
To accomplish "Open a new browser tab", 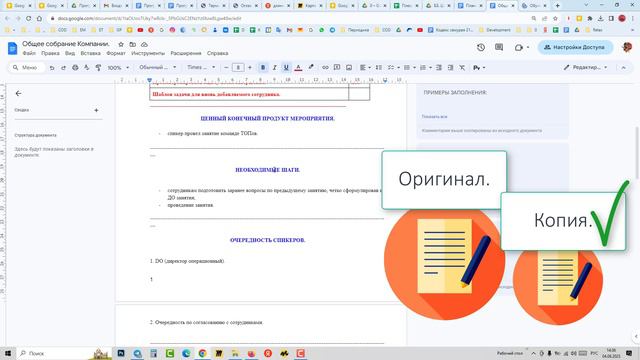I will click(558, 6).
